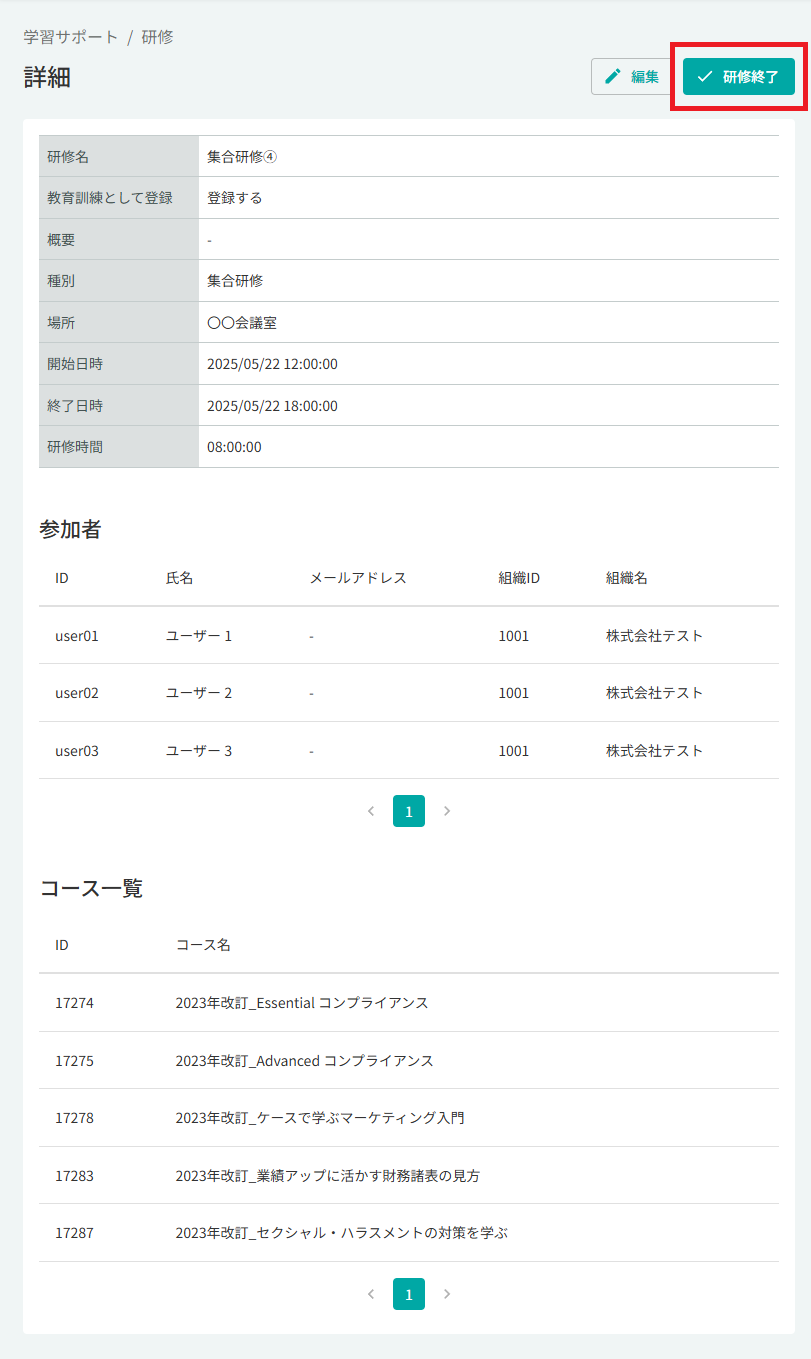Click location value 〇〇会議室
Image resolution: width=811 pixels, height=1359 pixels.
coord(242,323)
